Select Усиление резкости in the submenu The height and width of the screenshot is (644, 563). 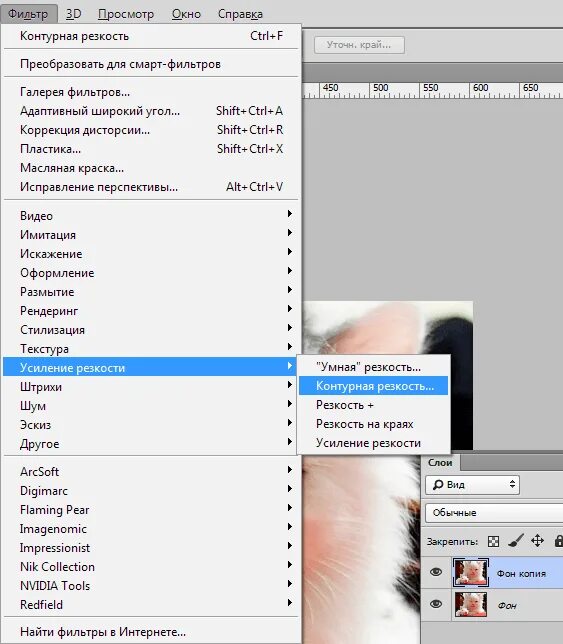click(x=373, y=443)
